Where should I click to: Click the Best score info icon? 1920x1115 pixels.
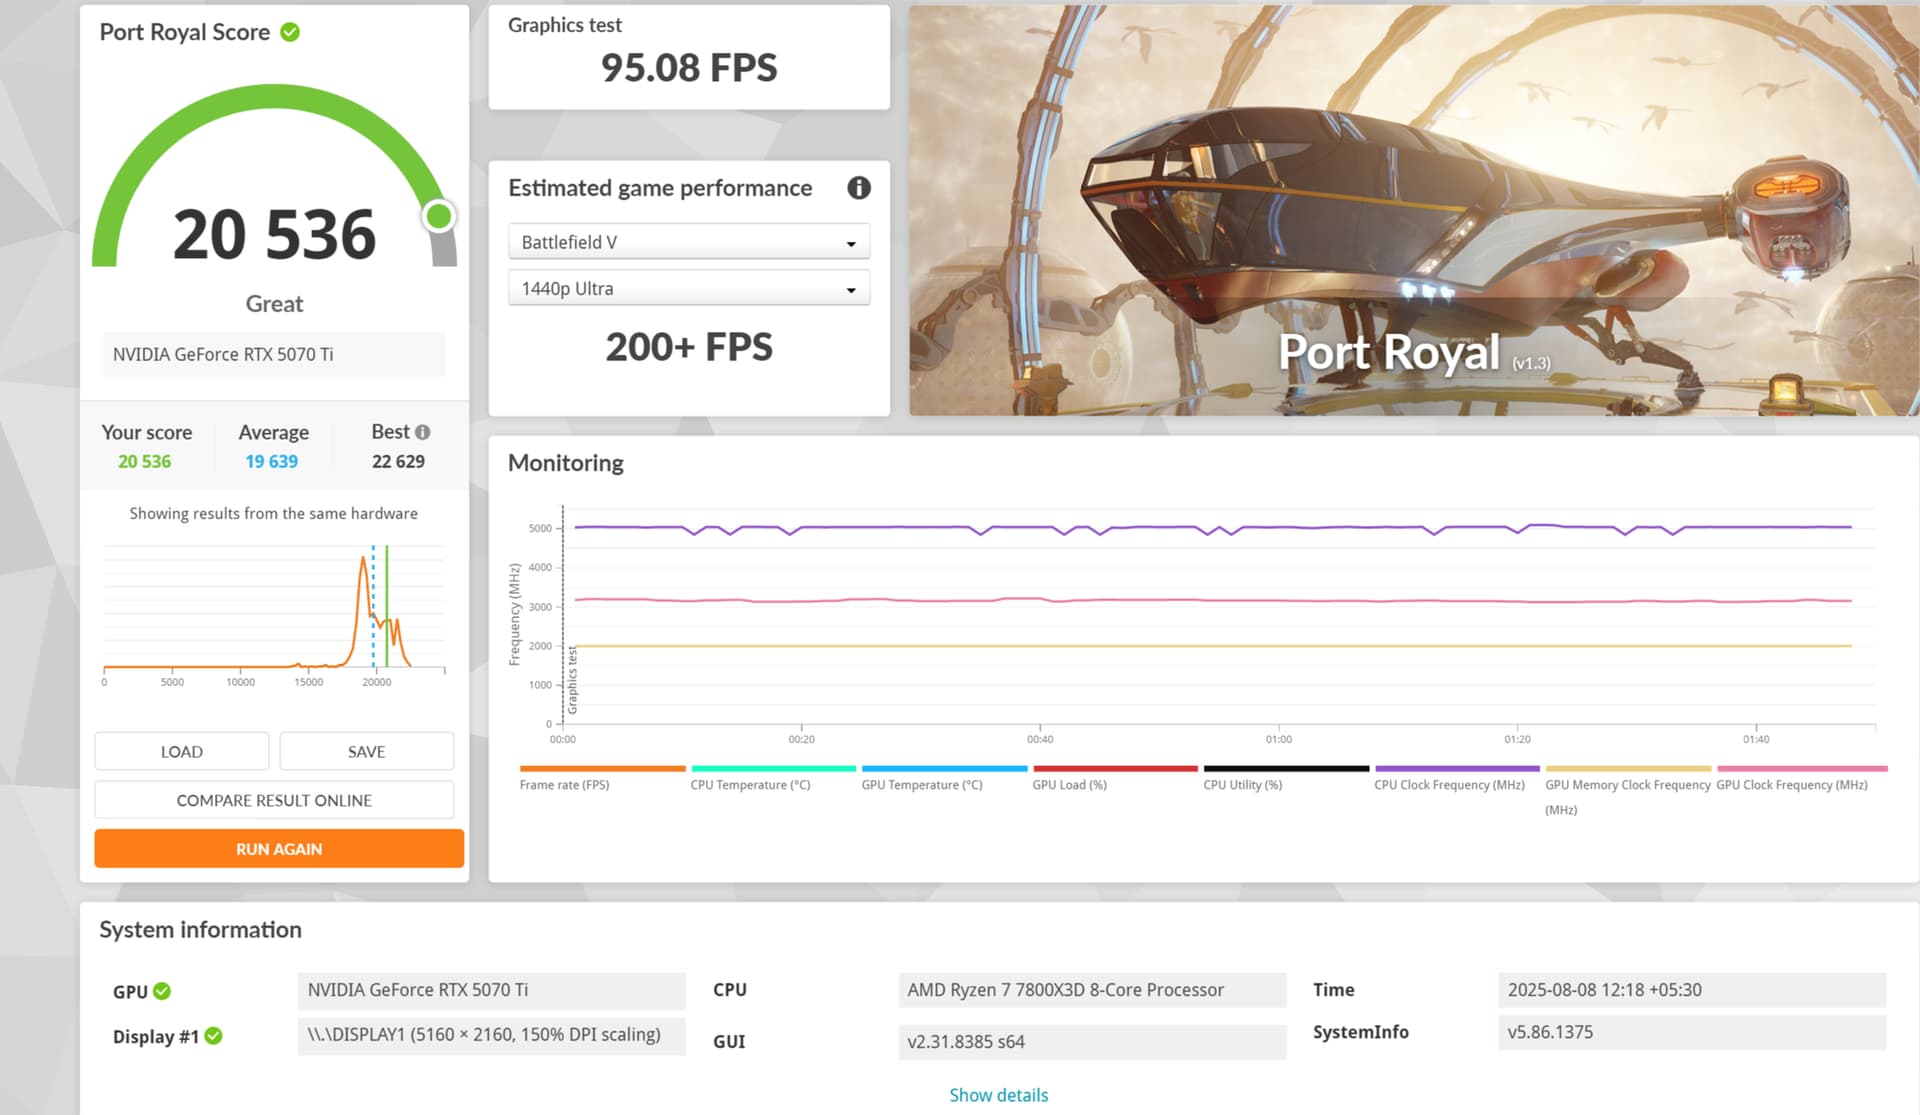423,432
